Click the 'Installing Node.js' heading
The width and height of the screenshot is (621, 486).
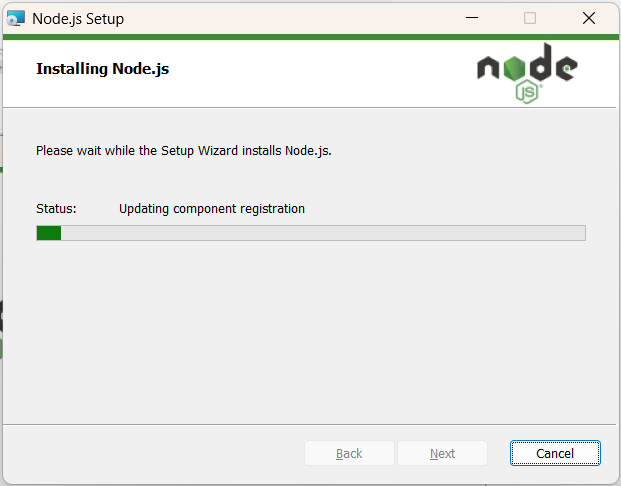[103, 69]
